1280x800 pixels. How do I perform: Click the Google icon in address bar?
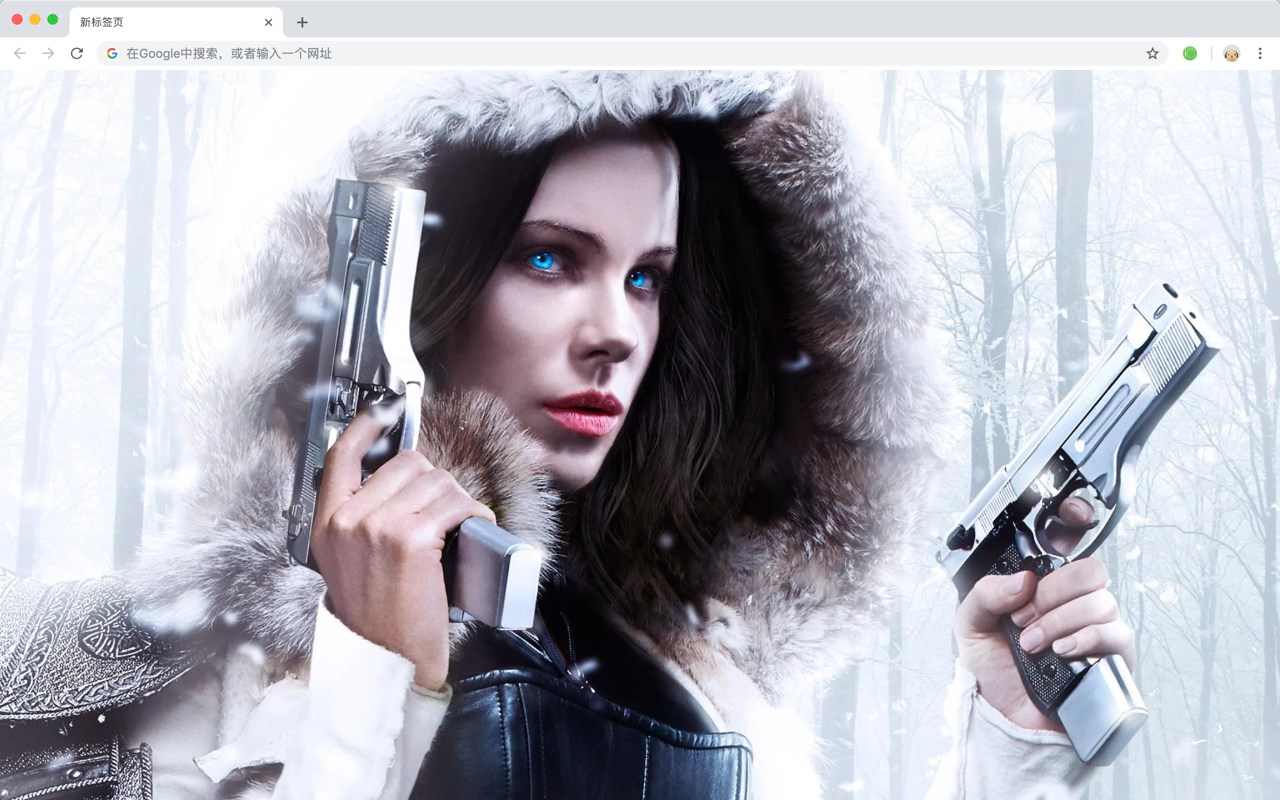[112, 53]
